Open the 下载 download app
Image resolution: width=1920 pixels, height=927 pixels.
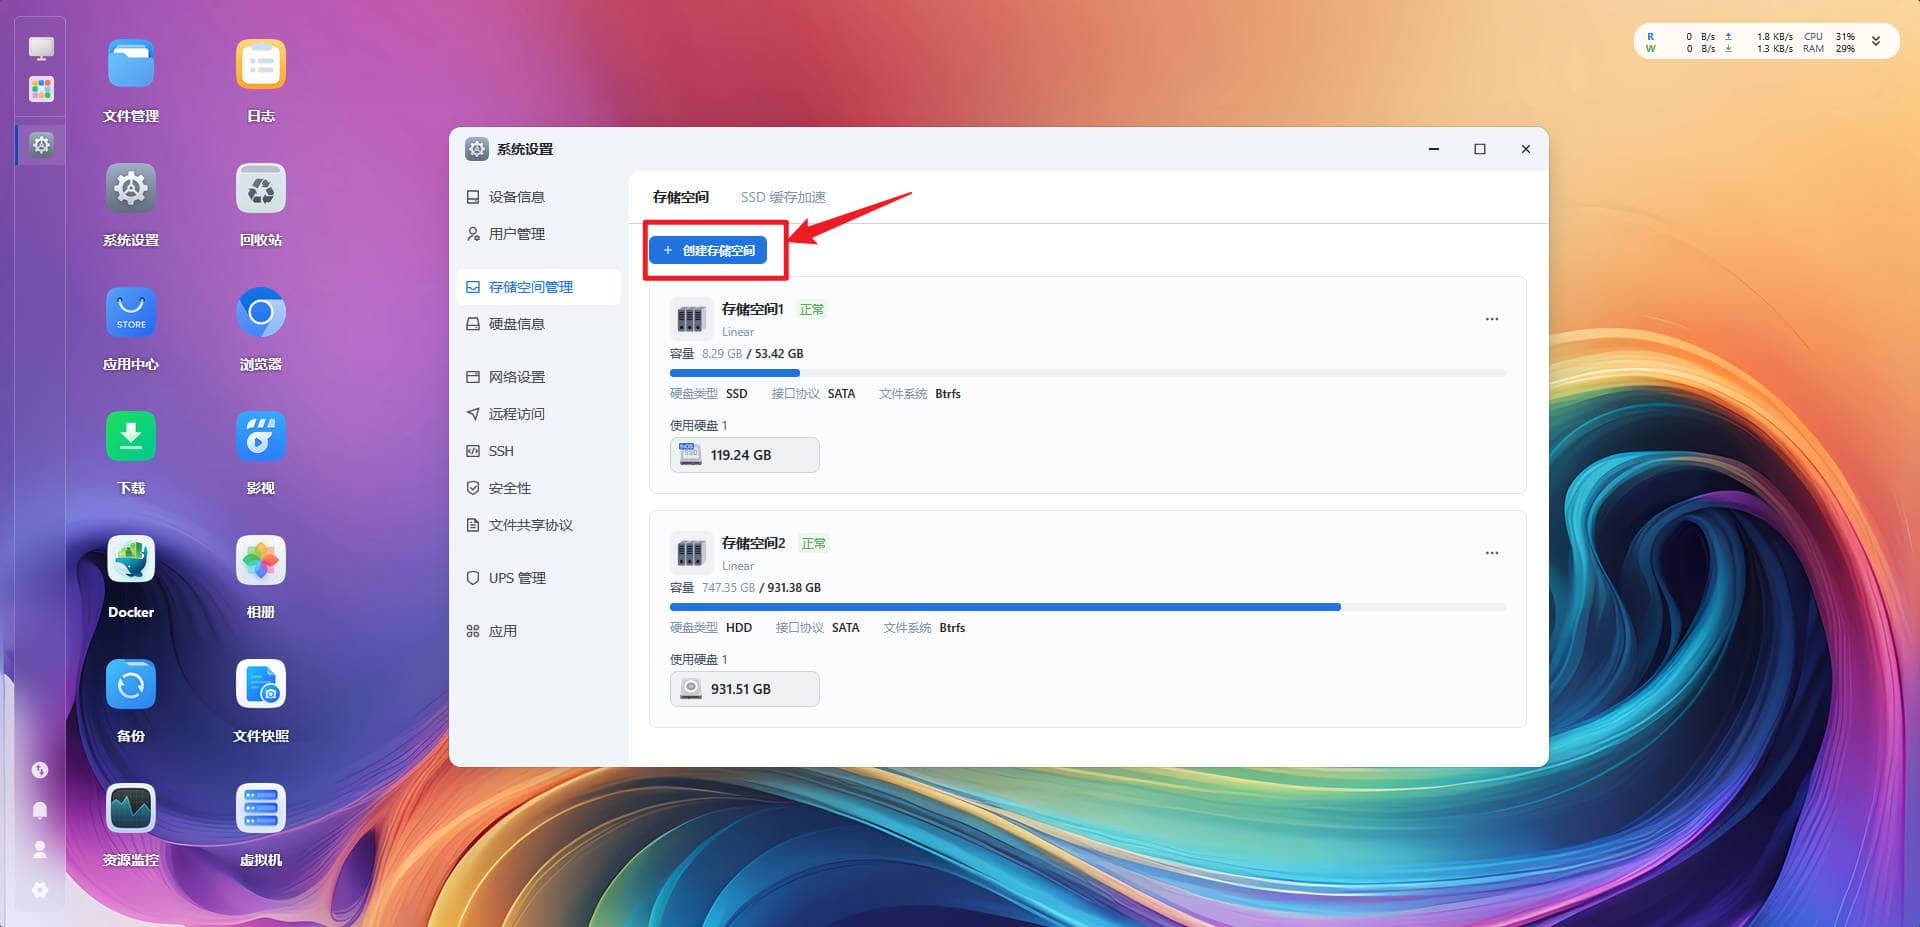[x=131, y=436]
